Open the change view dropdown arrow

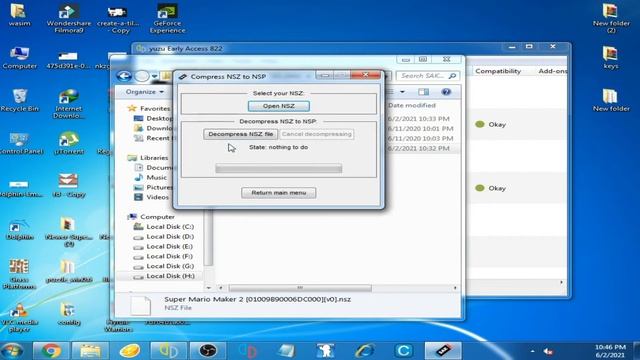pos(402,92)
